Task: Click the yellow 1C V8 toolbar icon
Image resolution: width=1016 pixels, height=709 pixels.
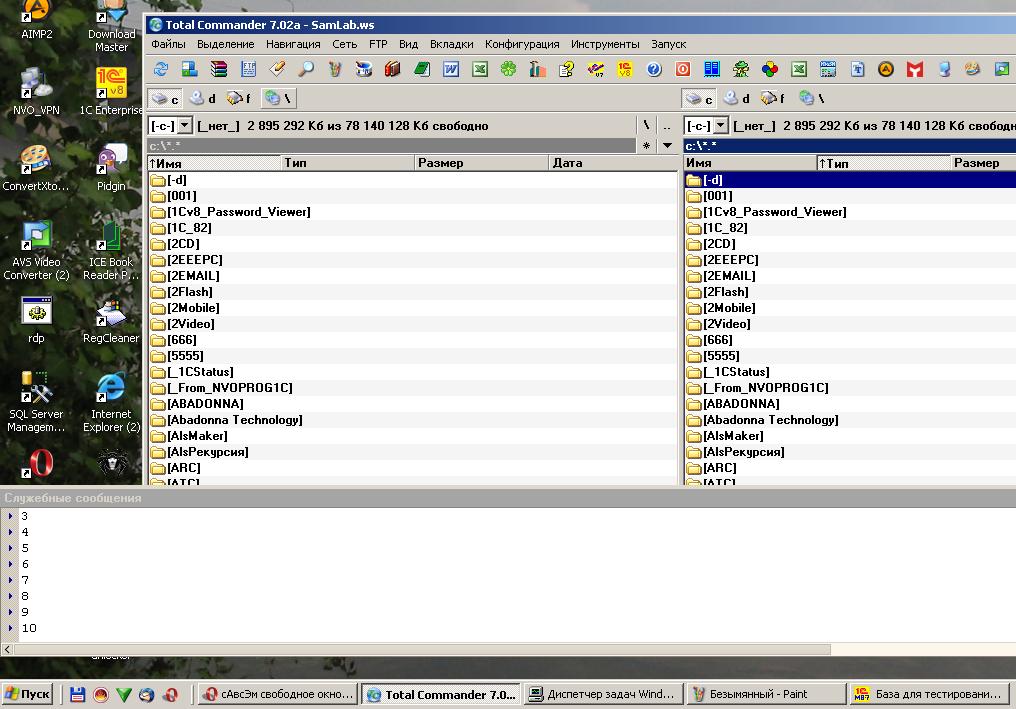Action: (x=625, y=69)
